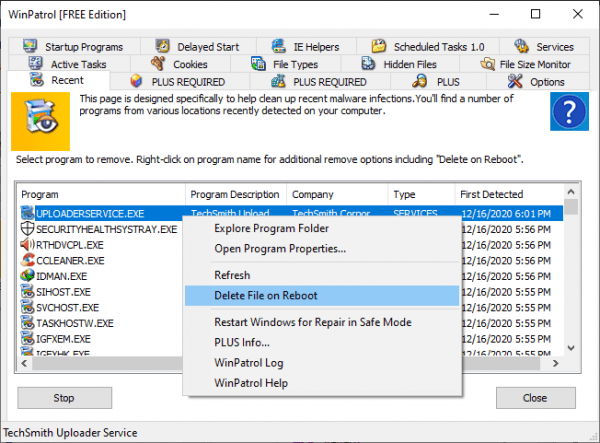Select the SIHOST.EXE program name

pos(64,292)
